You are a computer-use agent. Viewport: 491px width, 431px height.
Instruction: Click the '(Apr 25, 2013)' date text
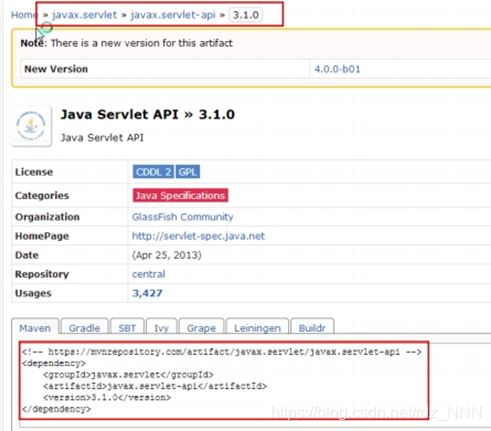(x=167, y=255)
